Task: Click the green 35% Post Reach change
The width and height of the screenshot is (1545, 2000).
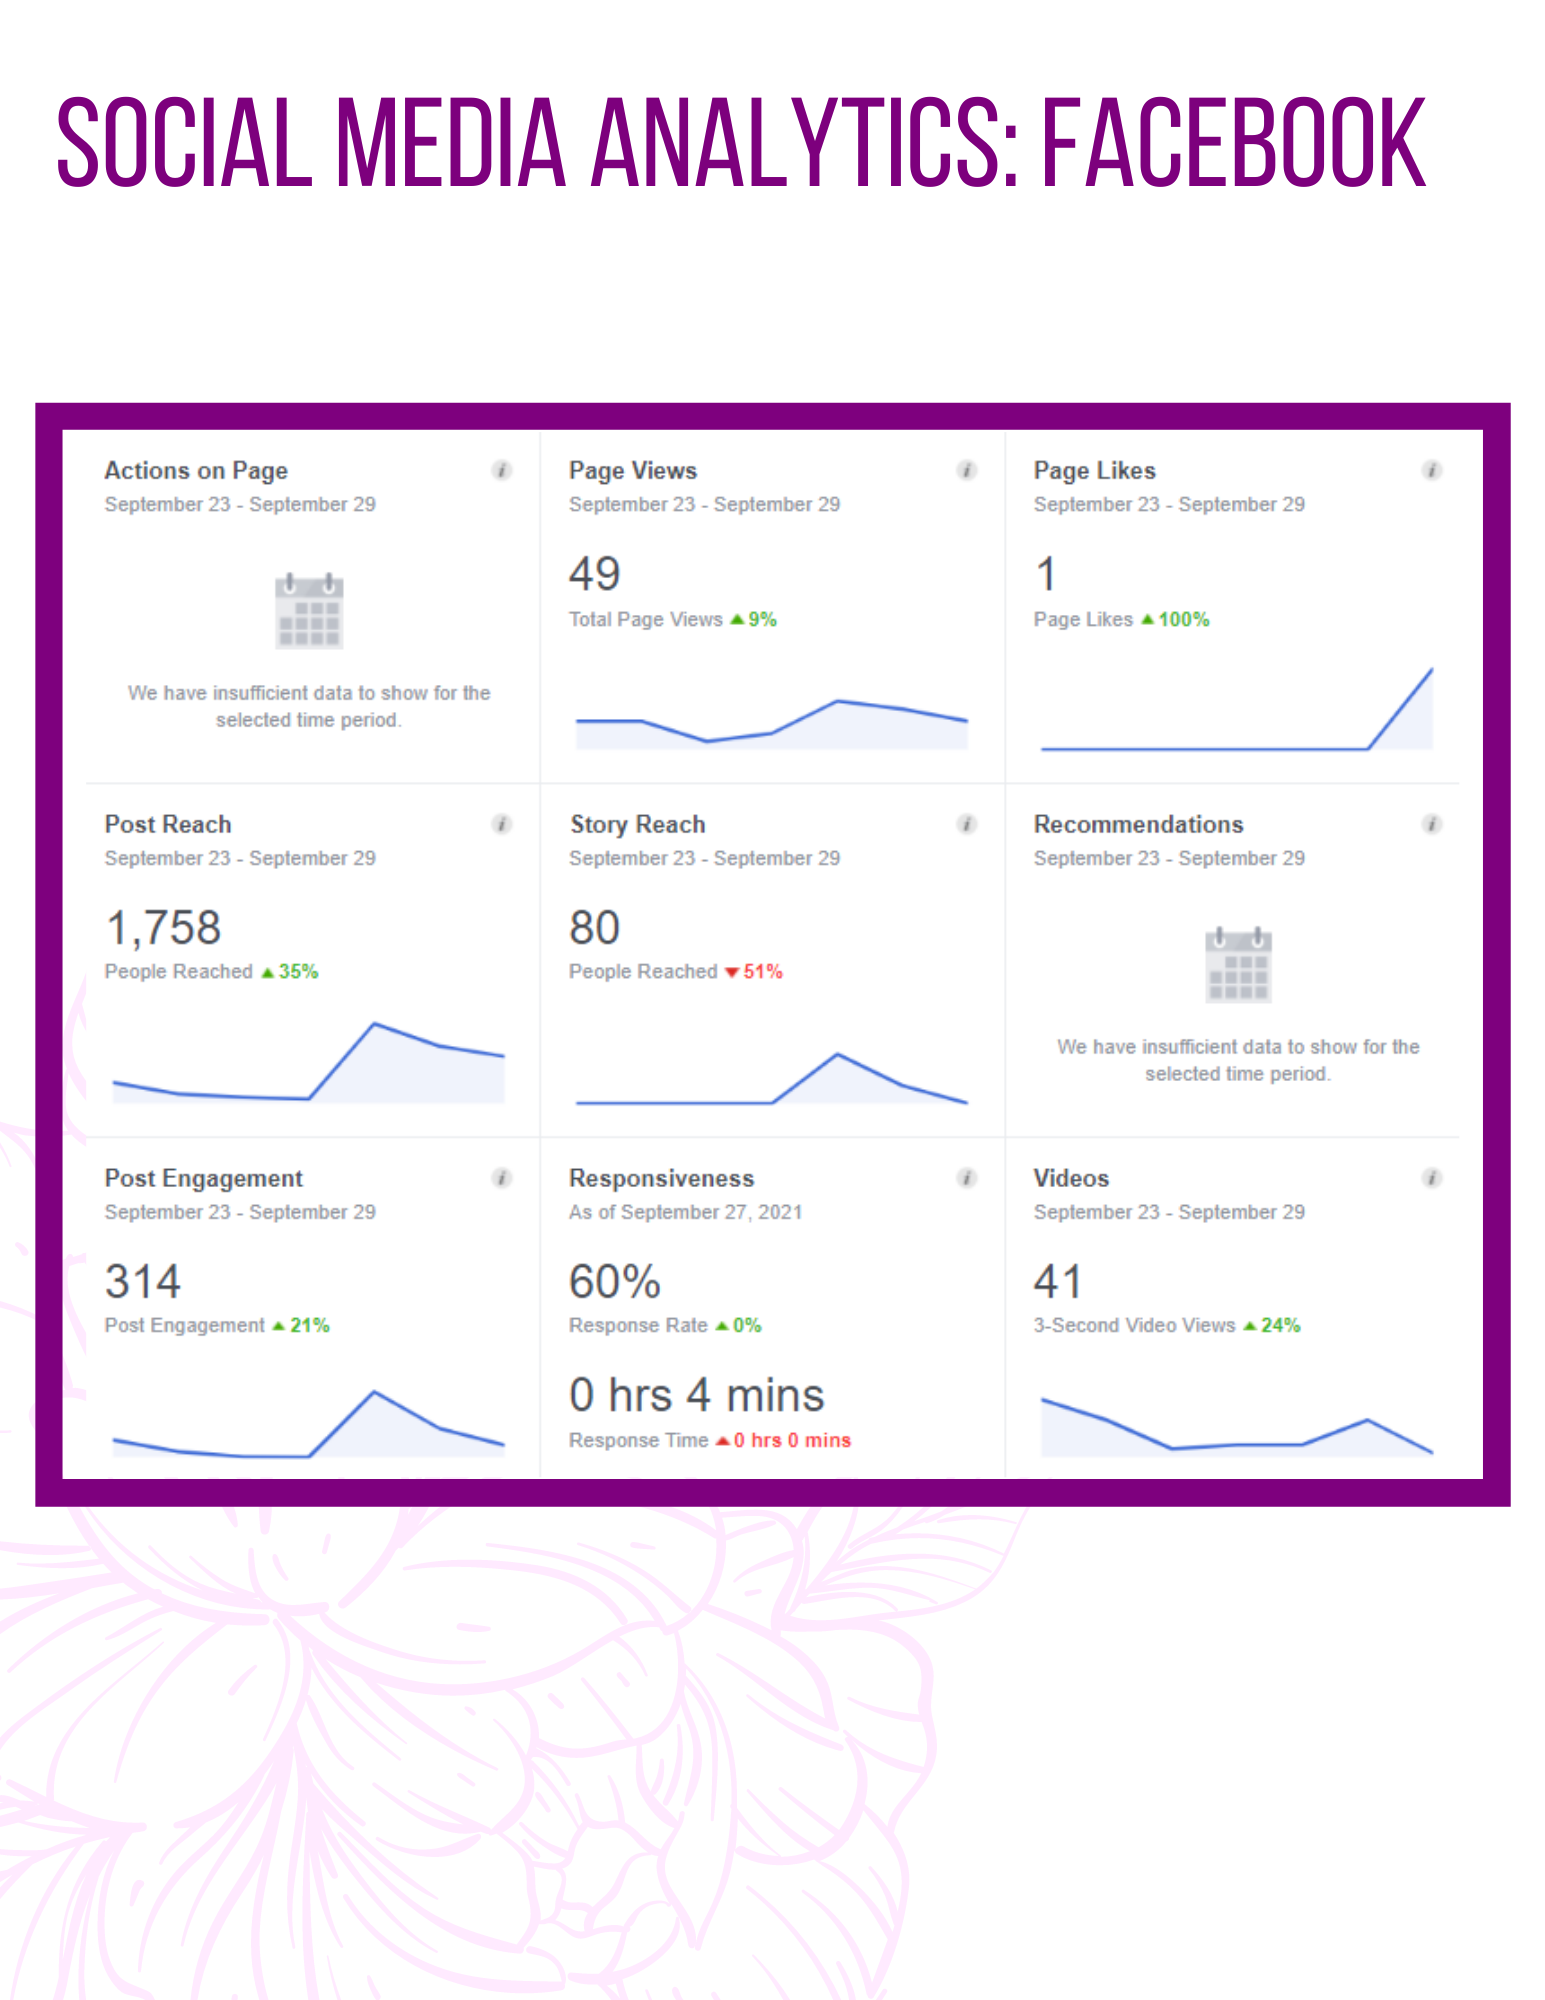Action: click(x=290, y=972)
